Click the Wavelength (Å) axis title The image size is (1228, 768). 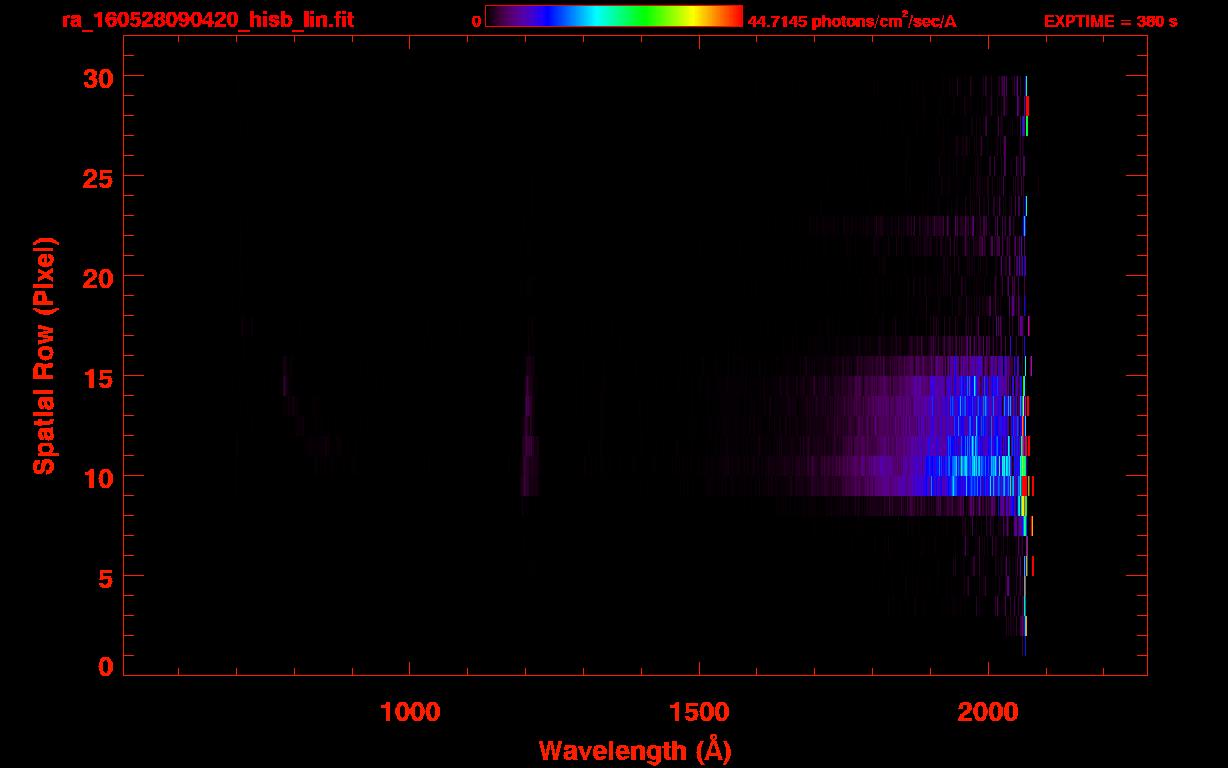(635, 750)
